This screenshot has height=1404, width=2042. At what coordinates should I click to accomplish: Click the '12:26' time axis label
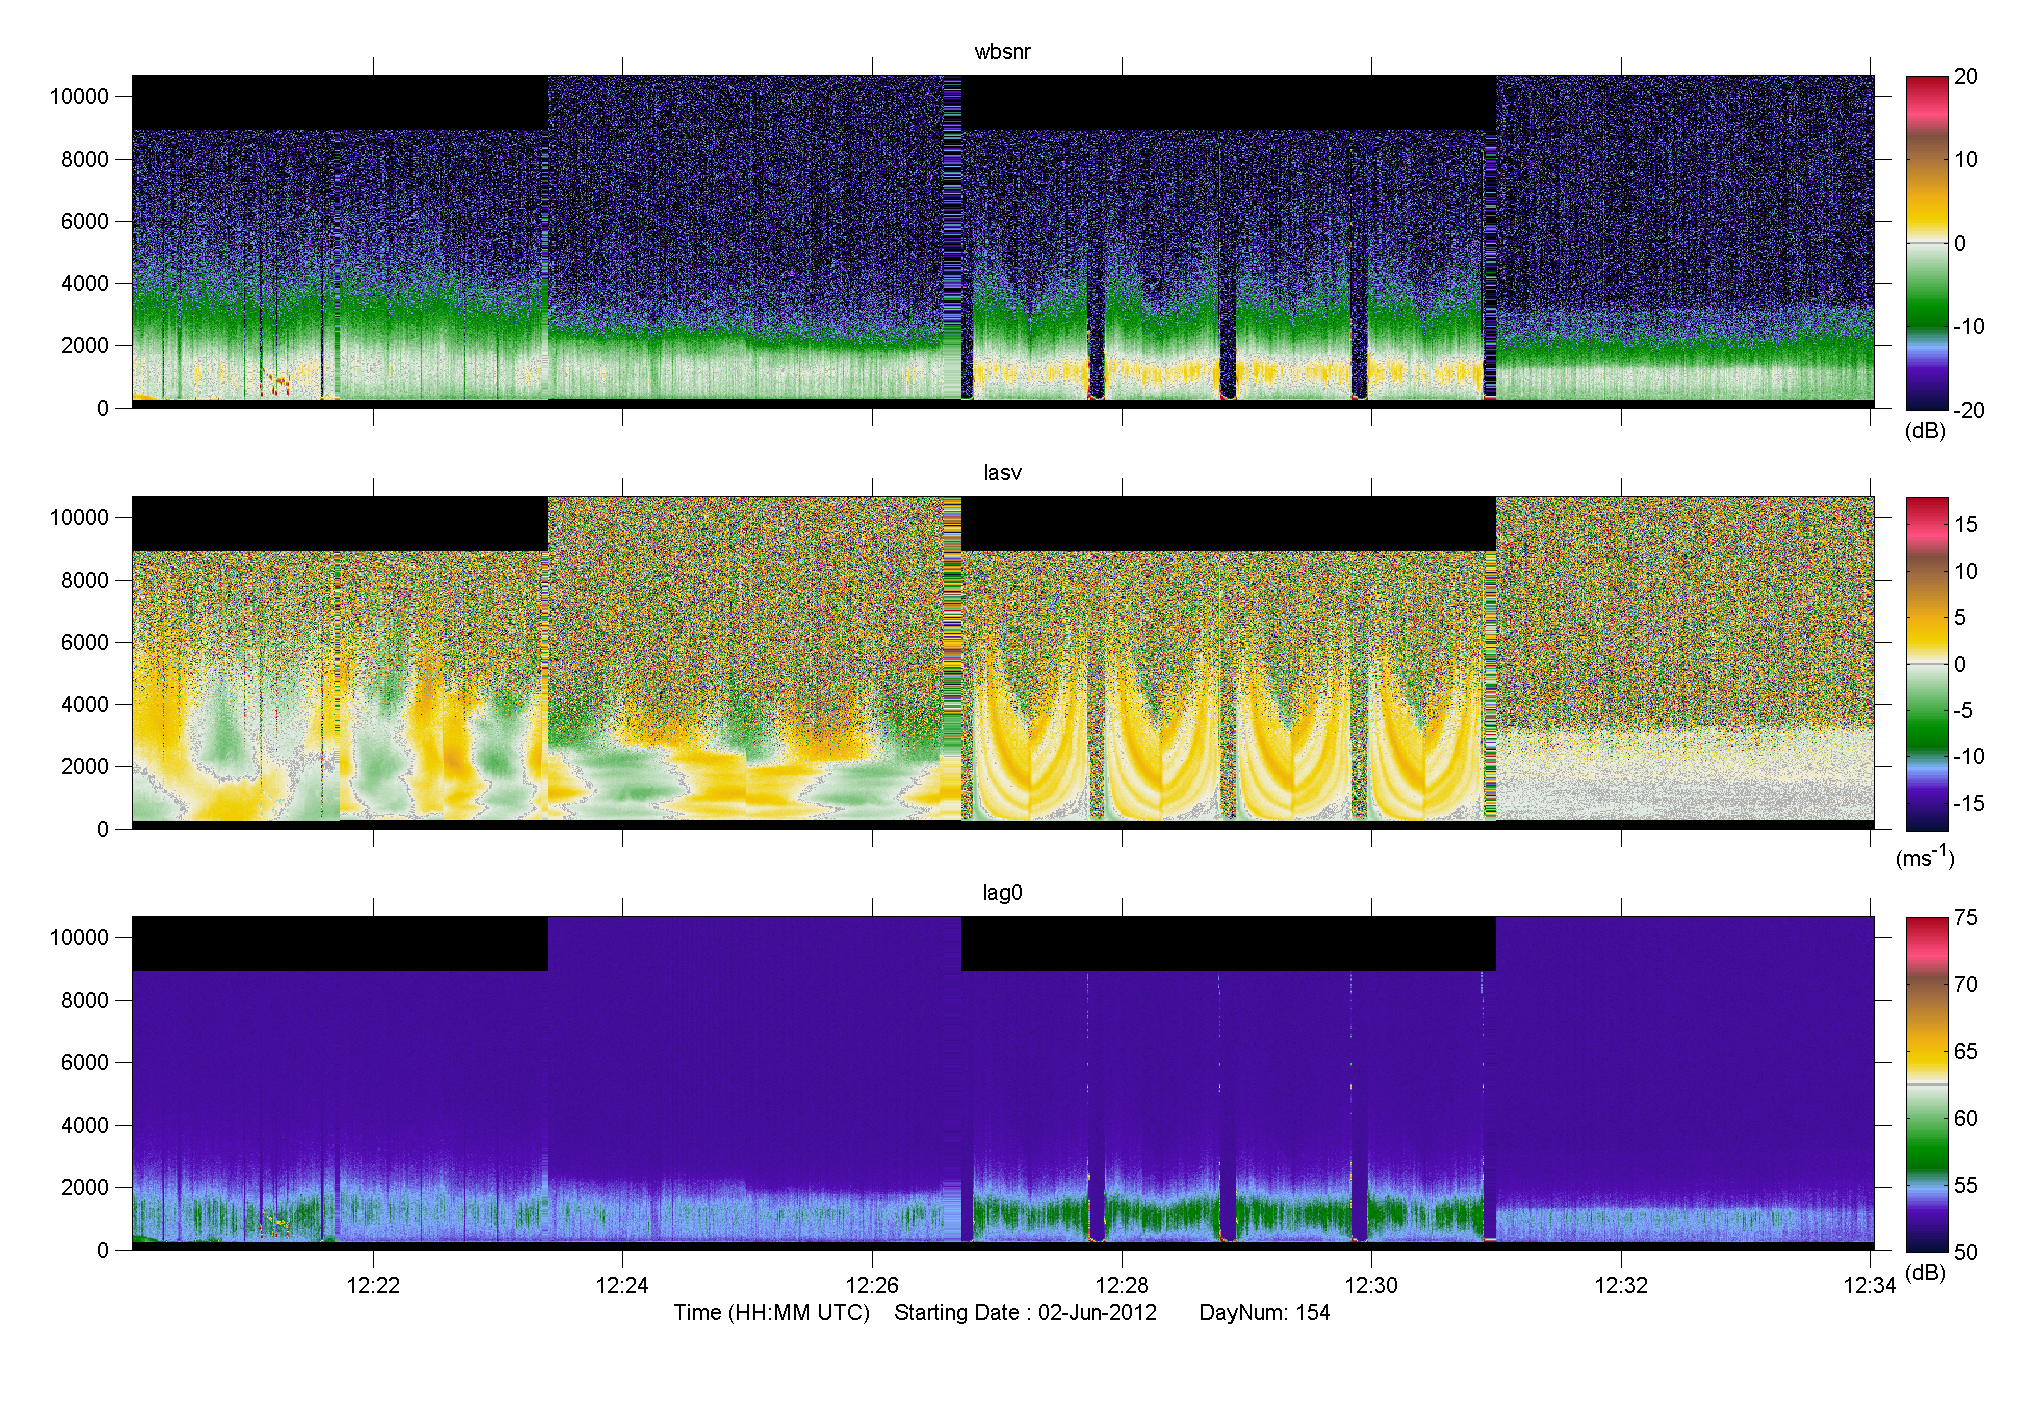point(872,1286)
